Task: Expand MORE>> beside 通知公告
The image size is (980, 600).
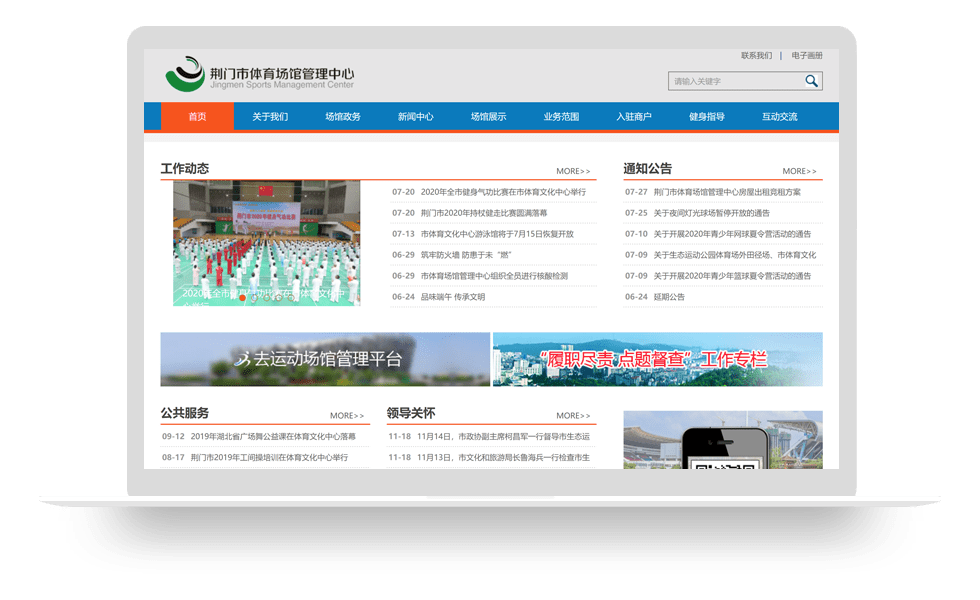Action: click(799, 172)
